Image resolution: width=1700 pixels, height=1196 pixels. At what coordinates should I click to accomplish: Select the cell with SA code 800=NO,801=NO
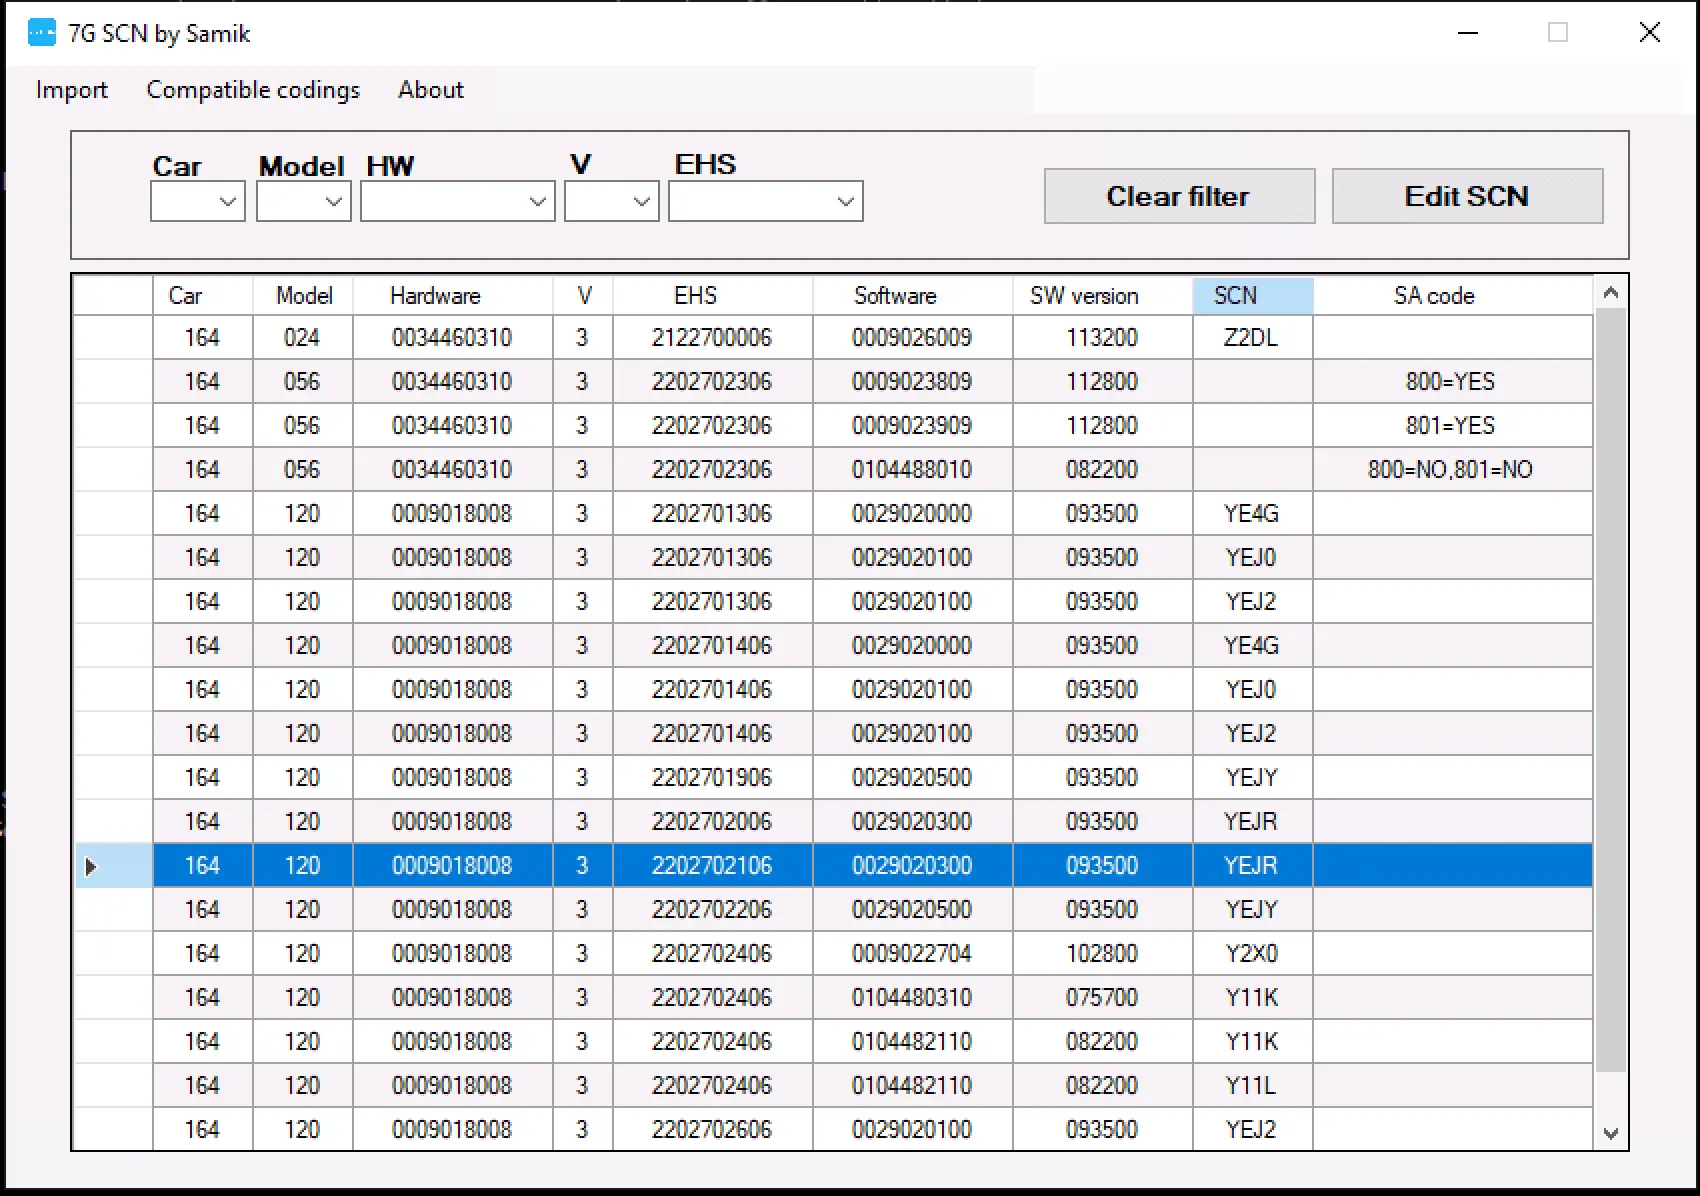[1450, 470]
